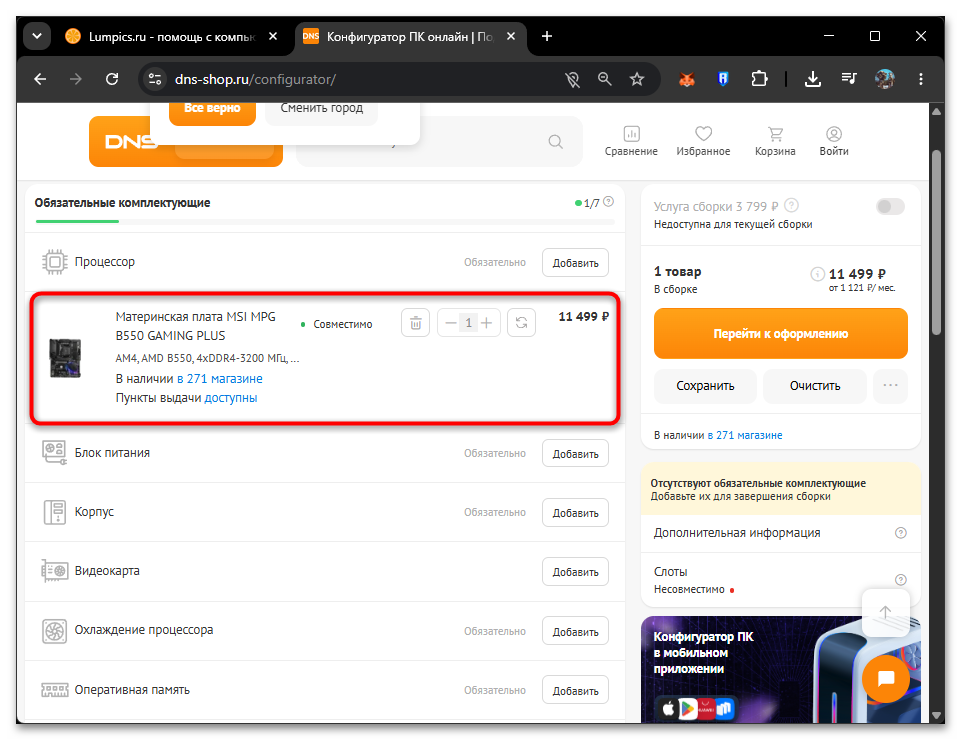Click help icon for Дополнительная информация
The image size is (961, 740).
pos(900,533)
